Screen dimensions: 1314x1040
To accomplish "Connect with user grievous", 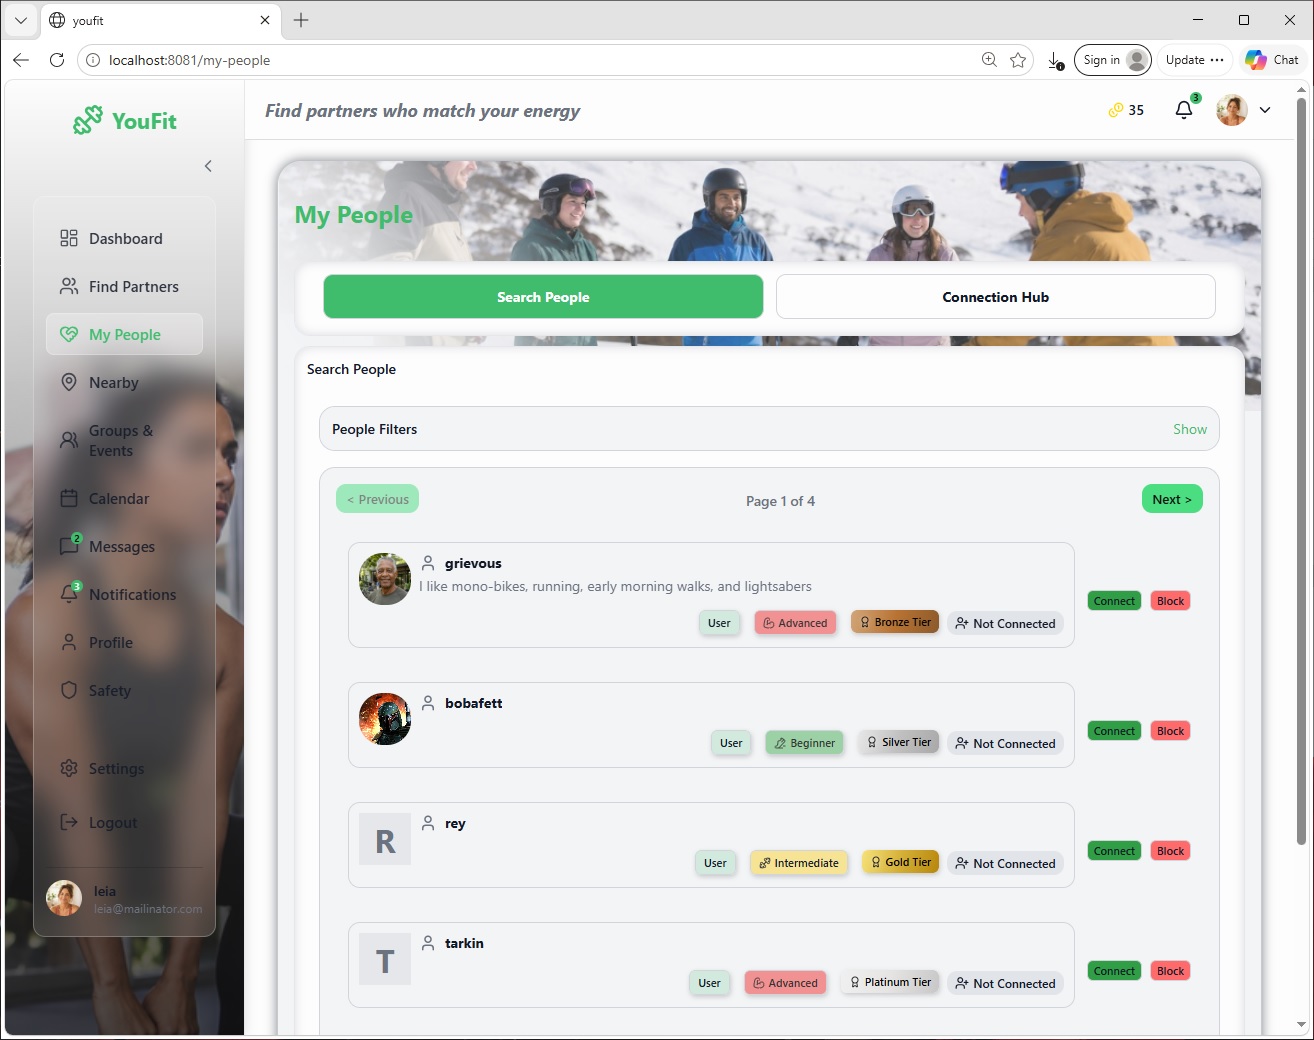I will (1114, 601).
